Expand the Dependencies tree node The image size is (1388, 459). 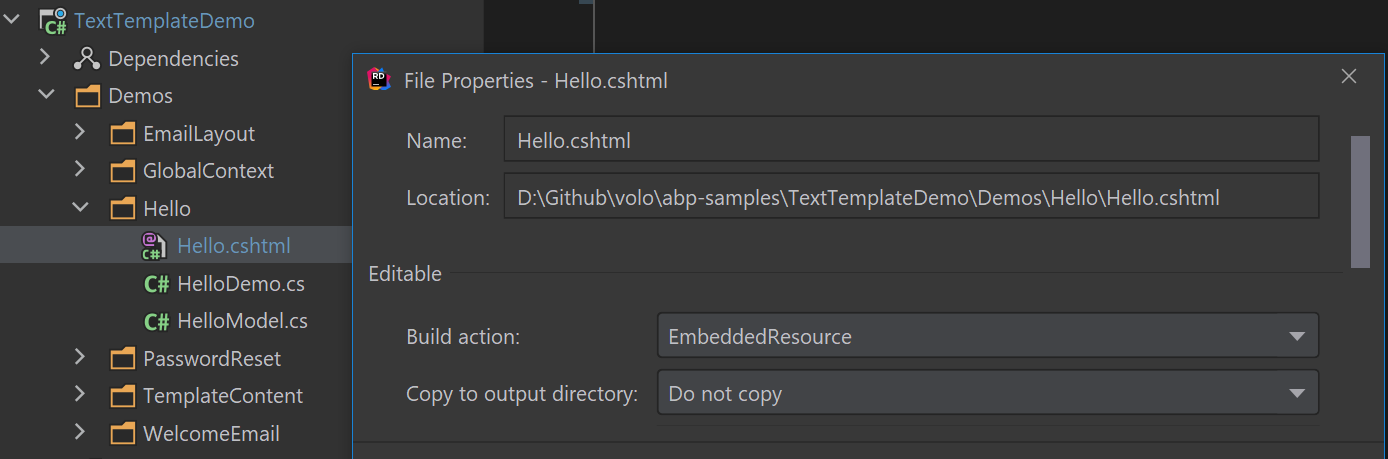45,58
